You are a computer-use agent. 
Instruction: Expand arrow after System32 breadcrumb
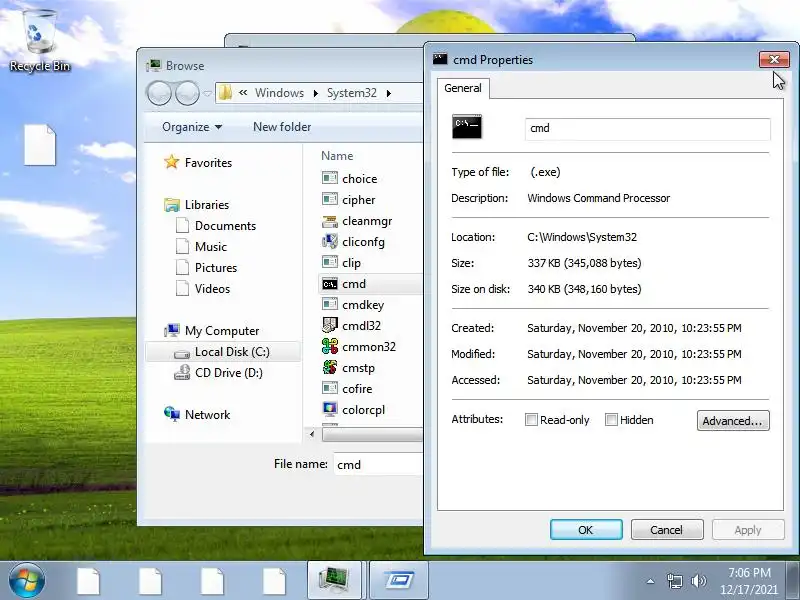tap(389, 93)
